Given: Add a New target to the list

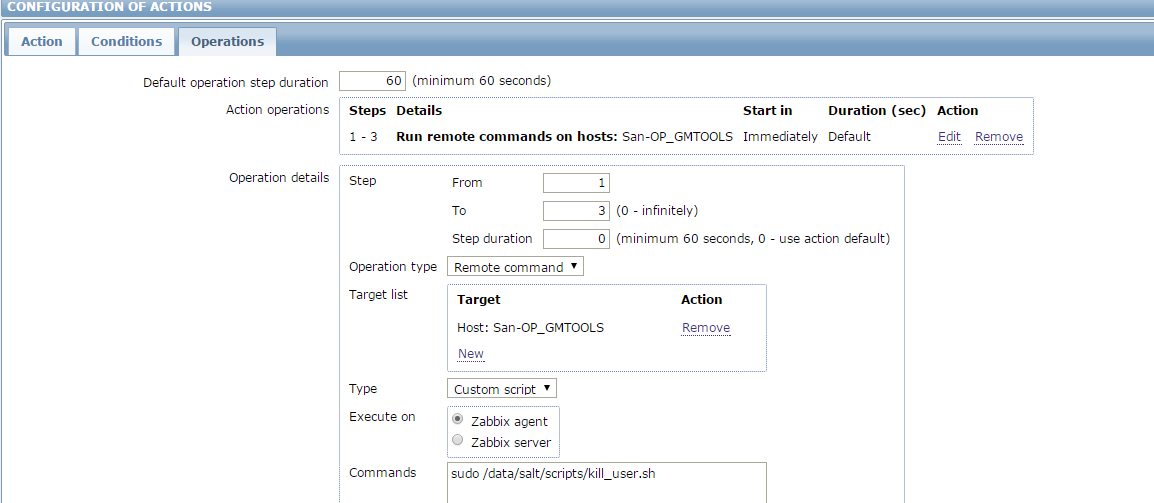Looking at the screenshot, I should coord(470,353).
